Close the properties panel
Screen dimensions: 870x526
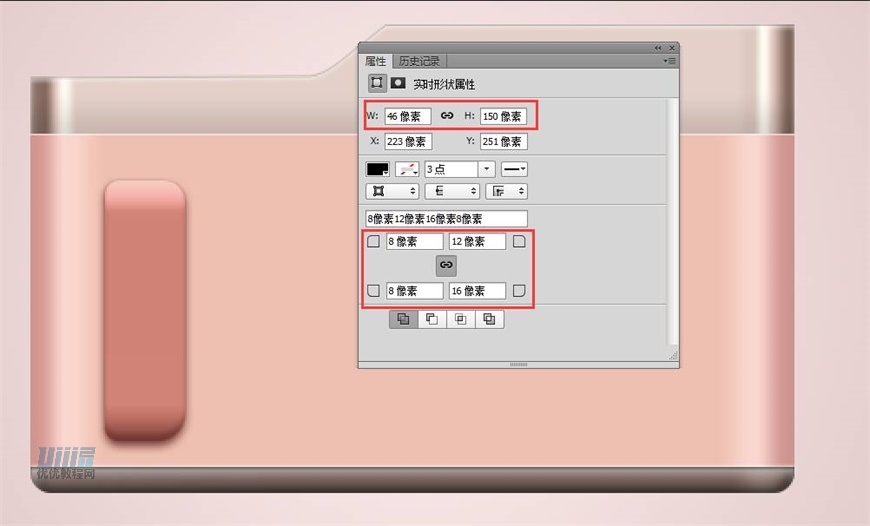(x=672, y=48)
